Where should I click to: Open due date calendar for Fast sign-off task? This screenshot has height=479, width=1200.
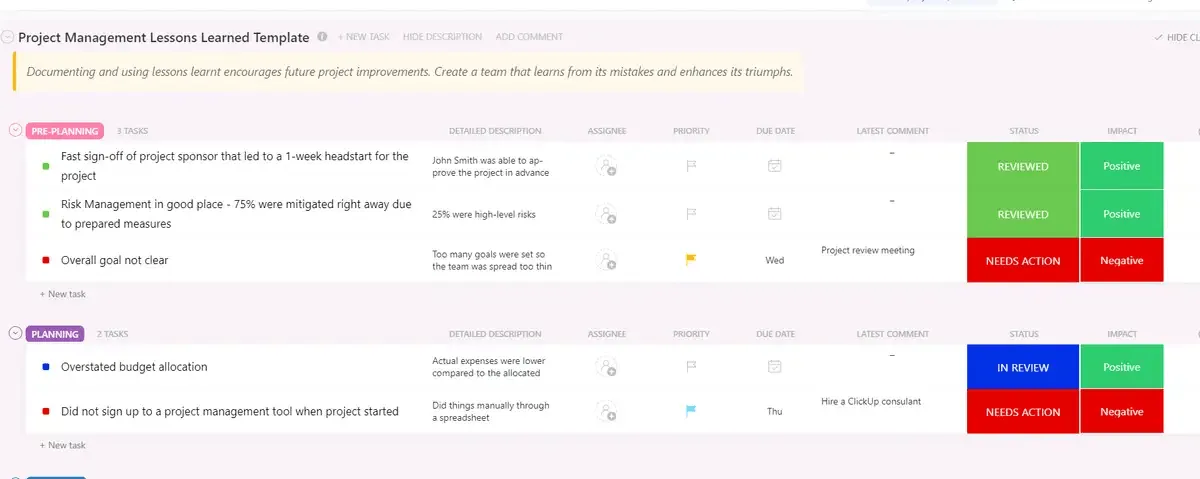pyautogui.click(x=774, y=166)
